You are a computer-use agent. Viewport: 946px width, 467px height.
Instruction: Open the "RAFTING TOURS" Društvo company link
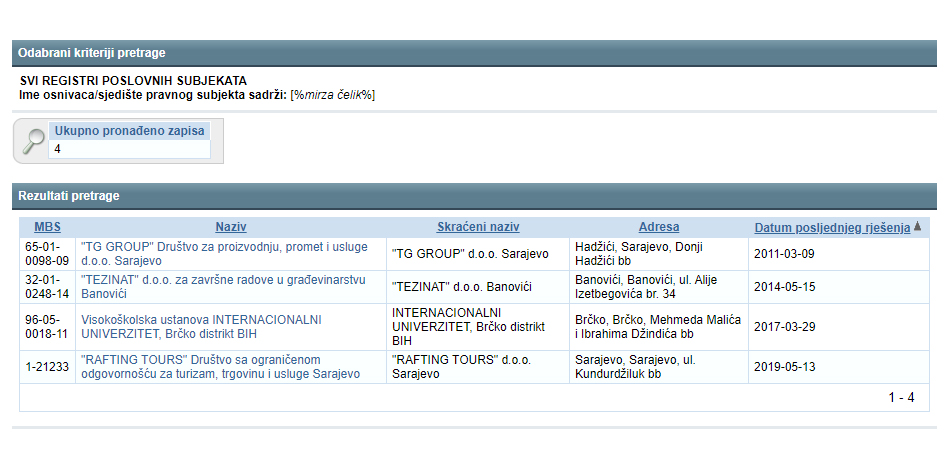(220, 367)
